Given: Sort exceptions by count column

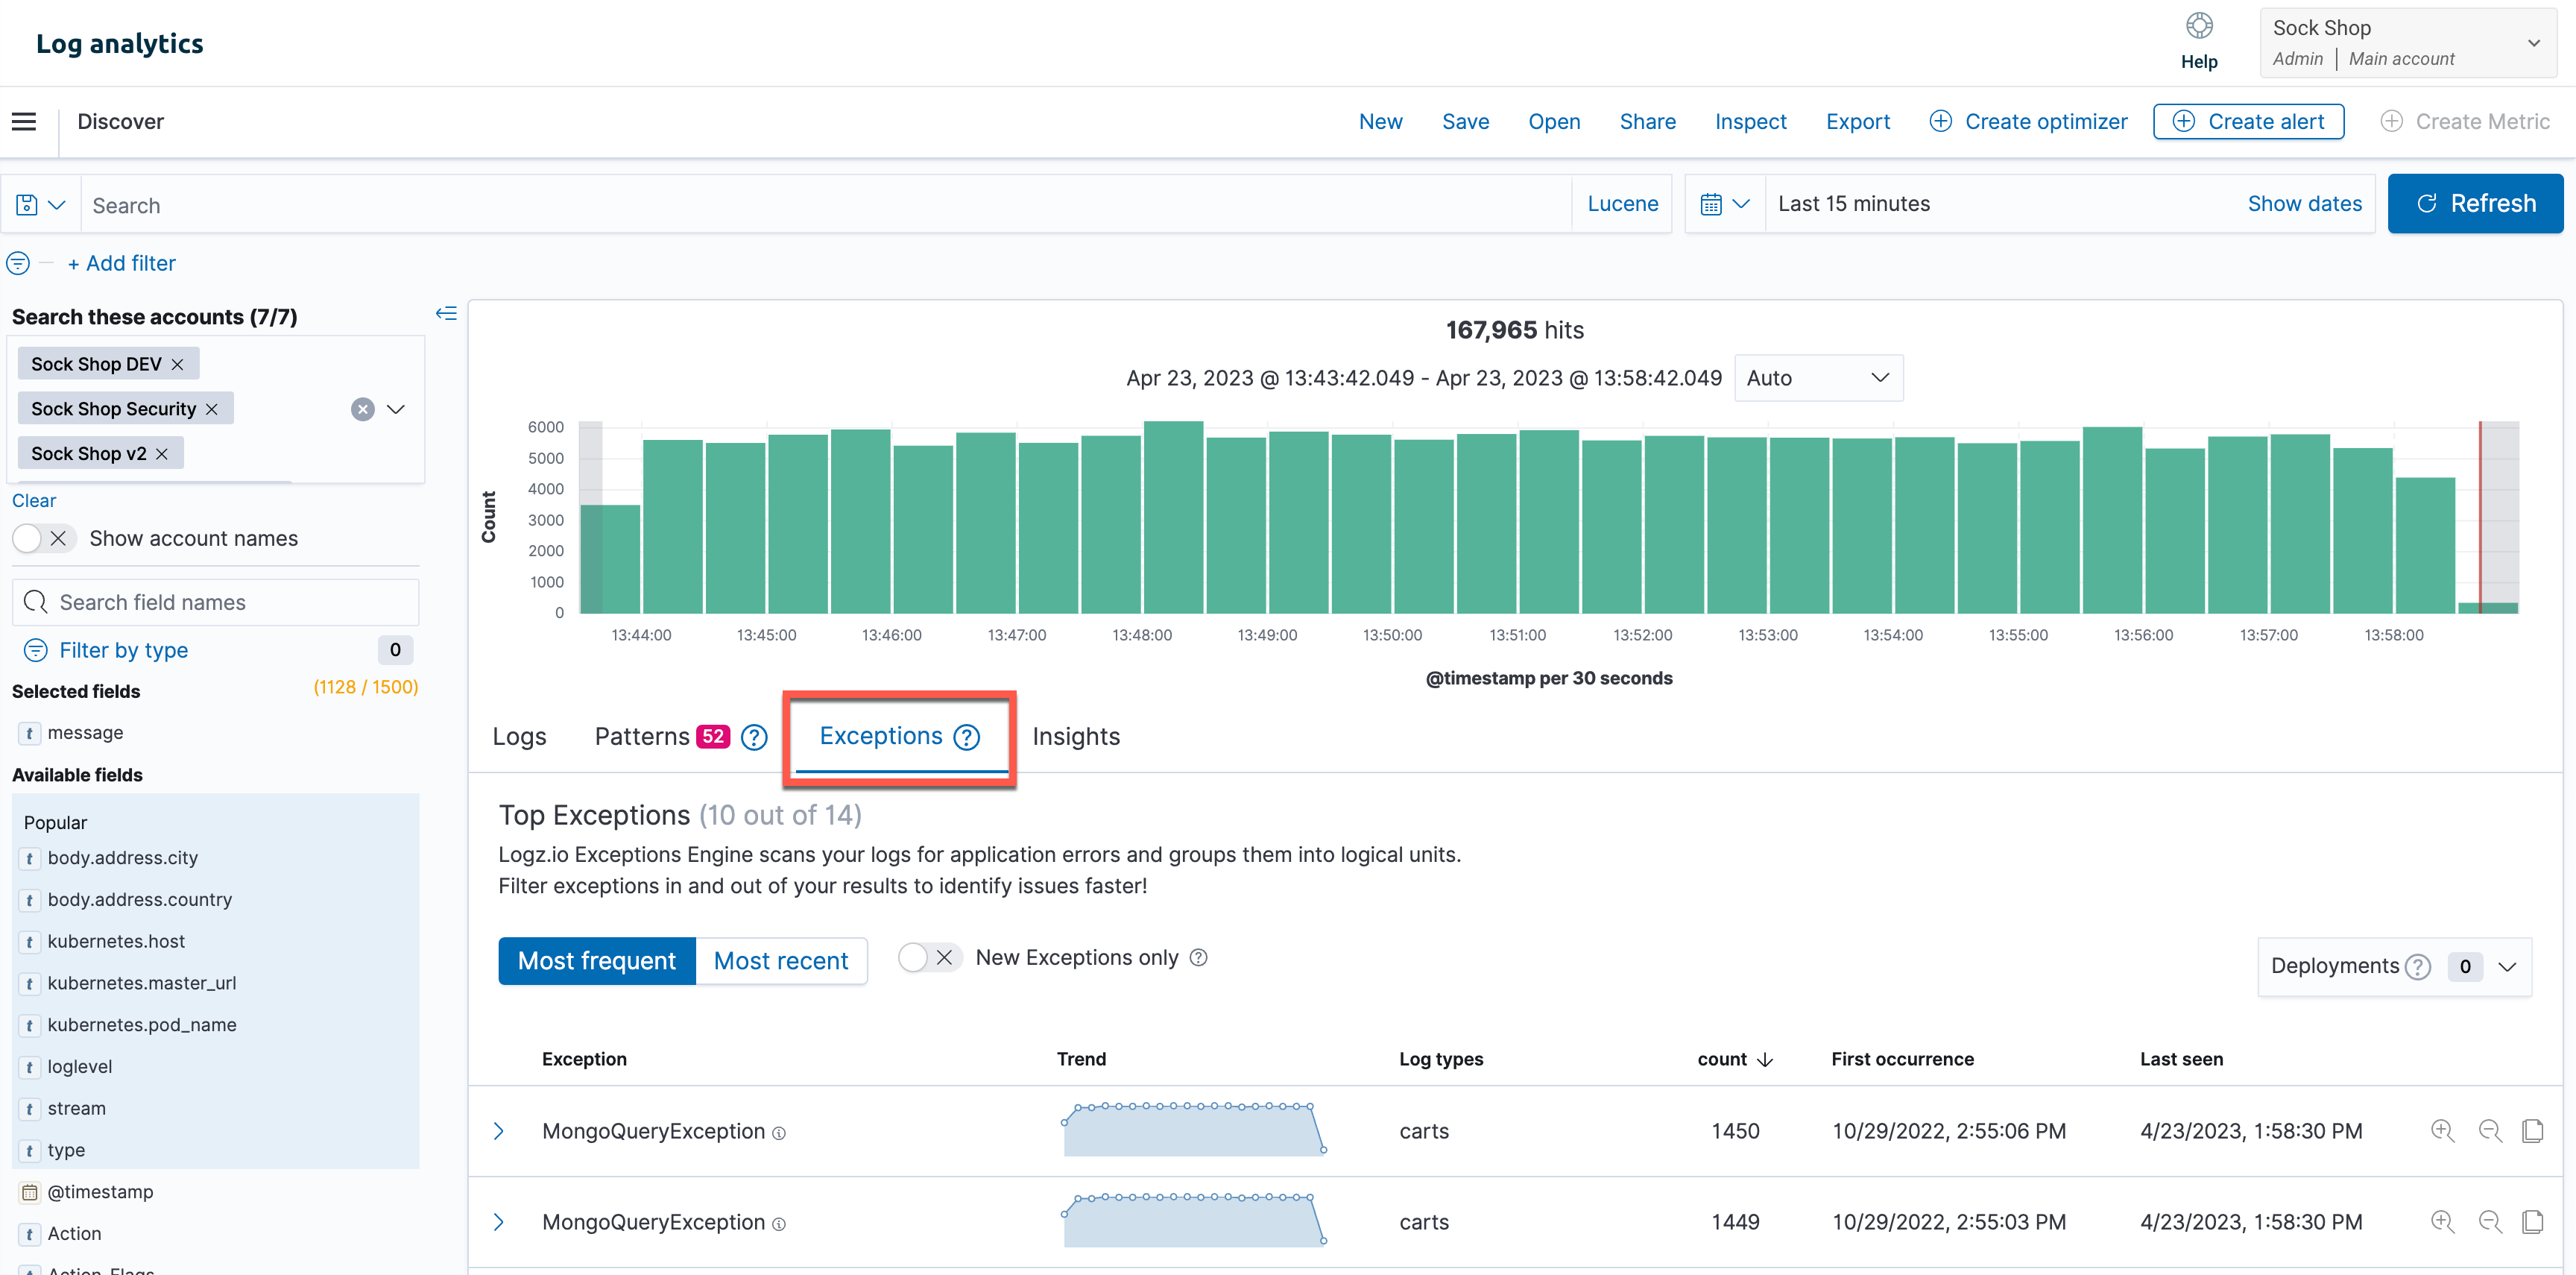Looking at the screenshot, I should click(x=1734, y=1059).
